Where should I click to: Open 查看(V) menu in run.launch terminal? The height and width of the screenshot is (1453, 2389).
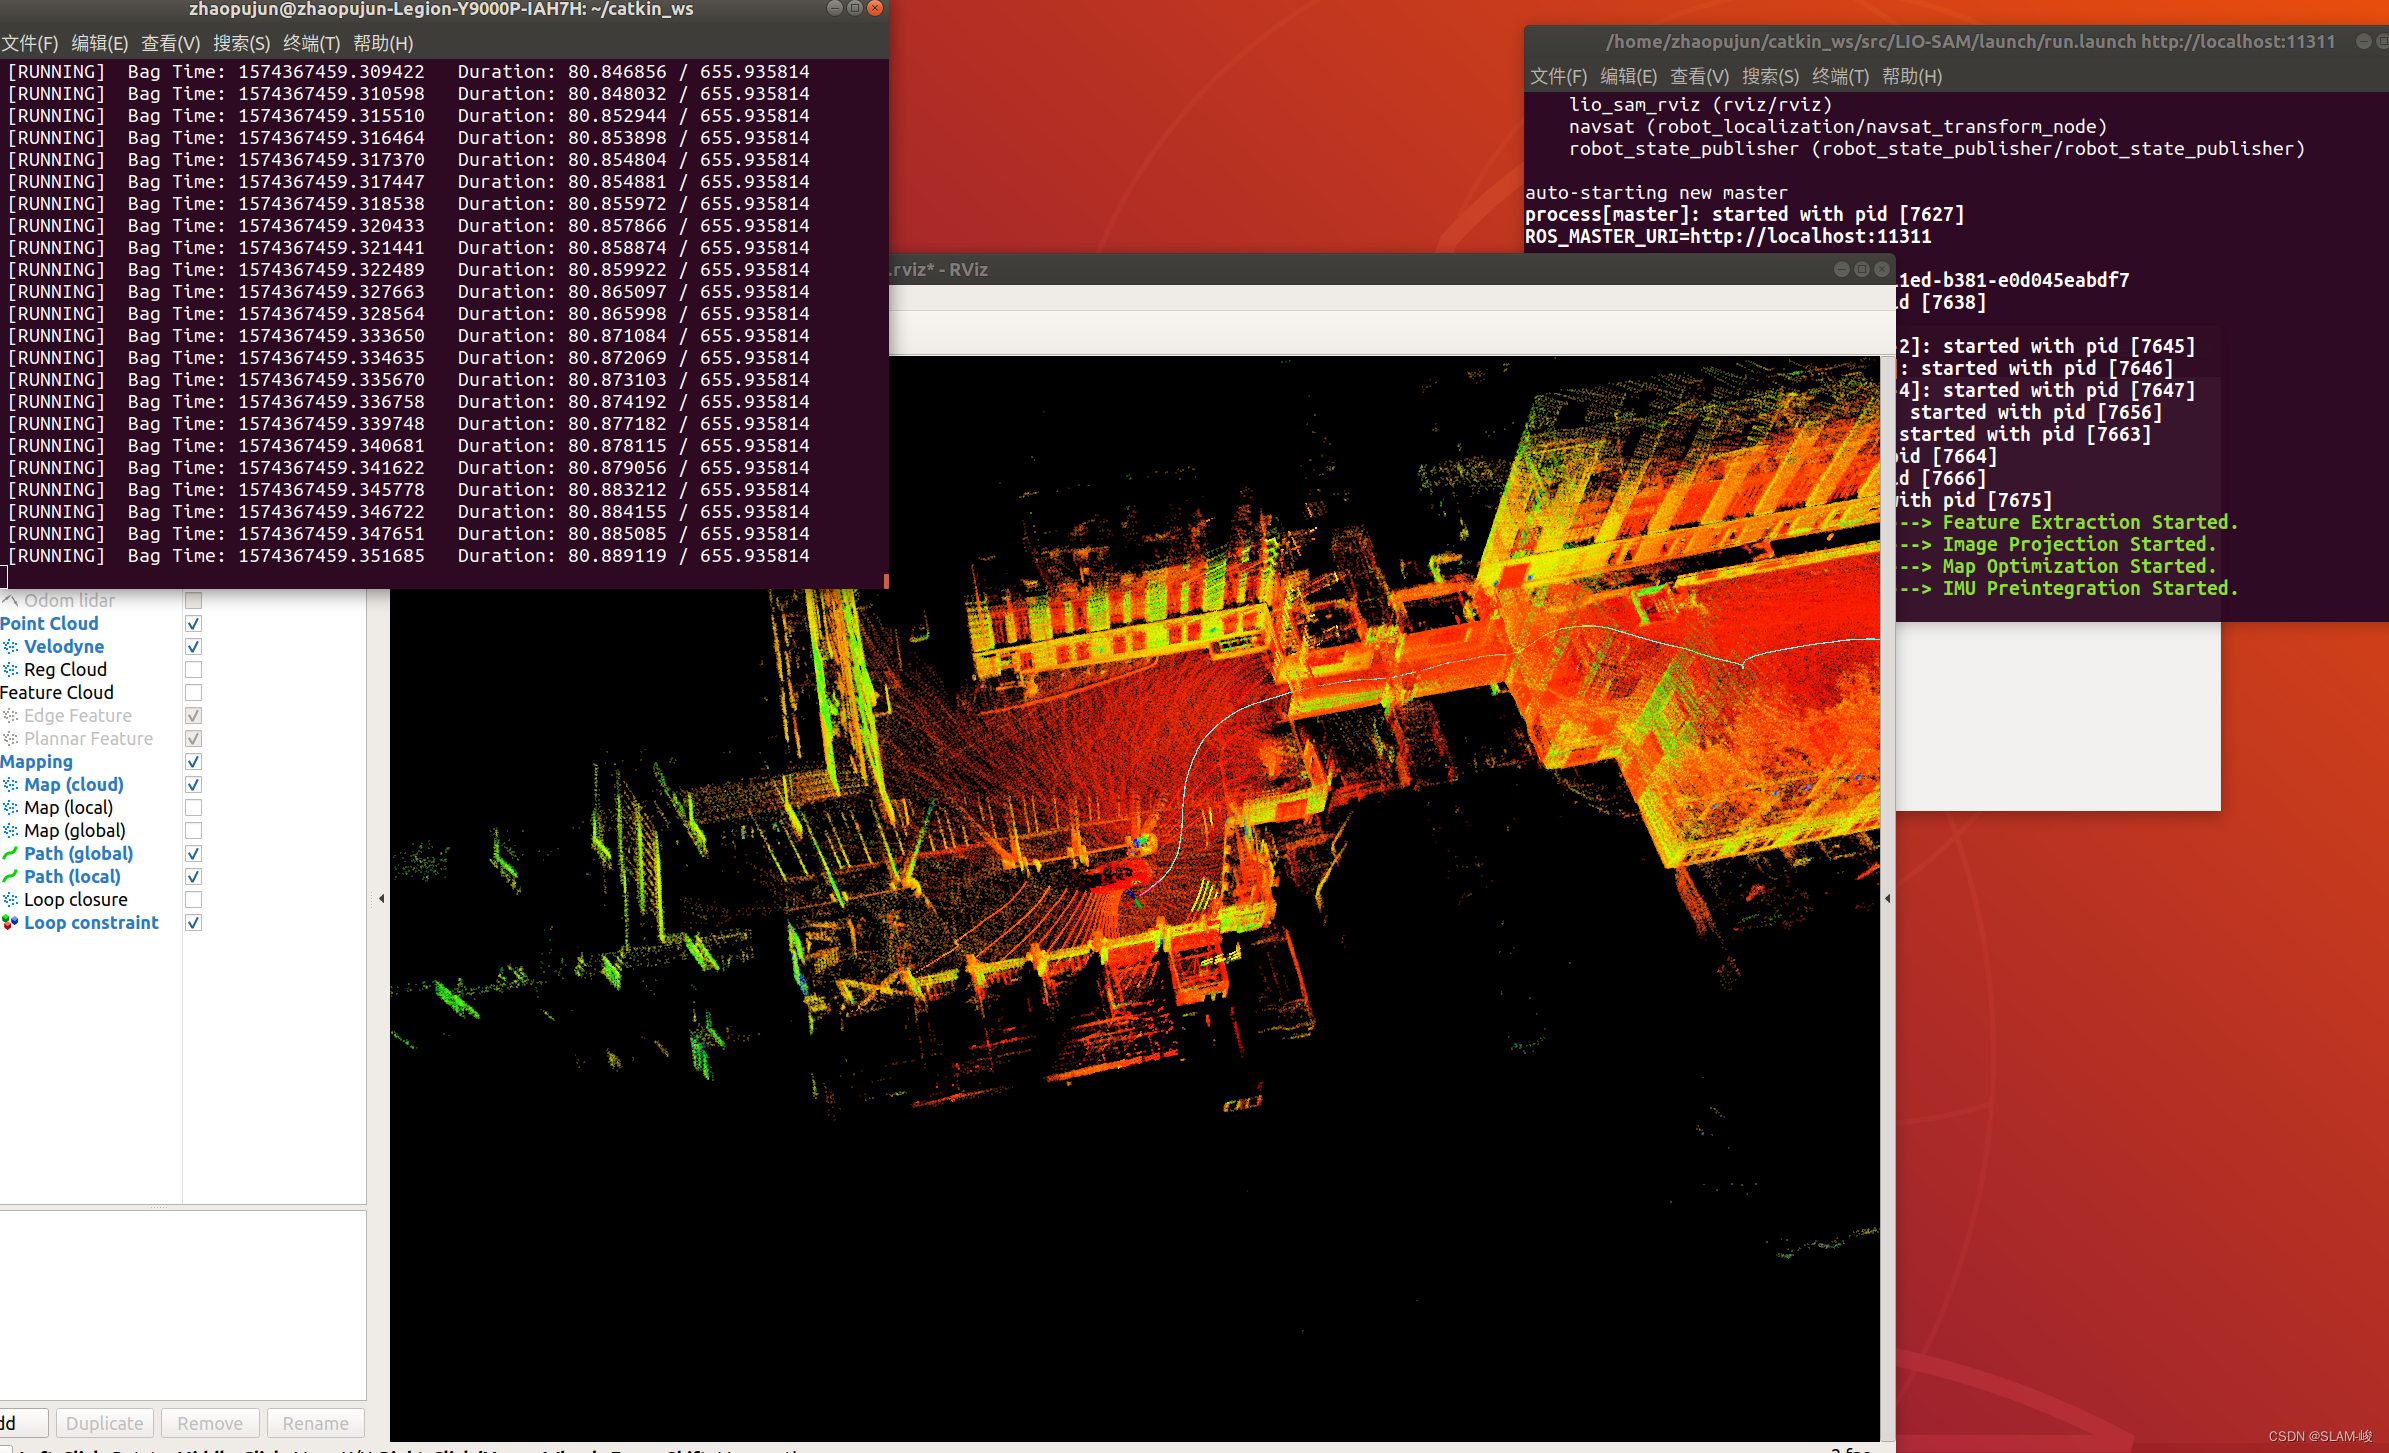click(1700, 76)
